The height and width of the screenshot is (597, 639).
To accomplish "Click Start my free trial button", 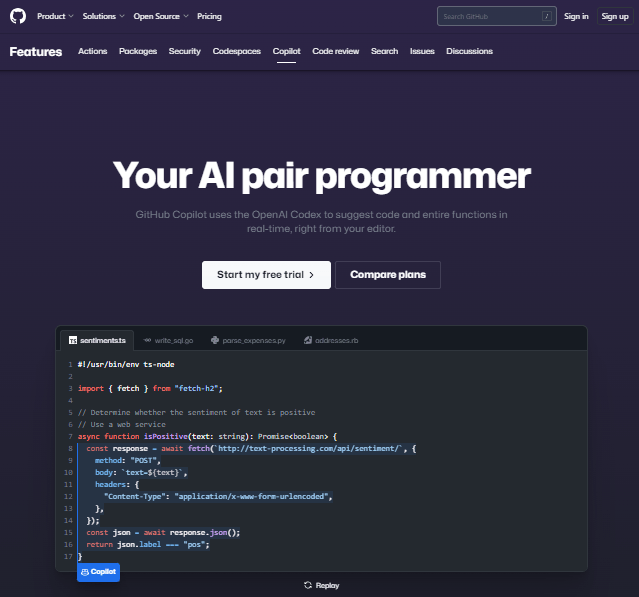I will point(266,274).
